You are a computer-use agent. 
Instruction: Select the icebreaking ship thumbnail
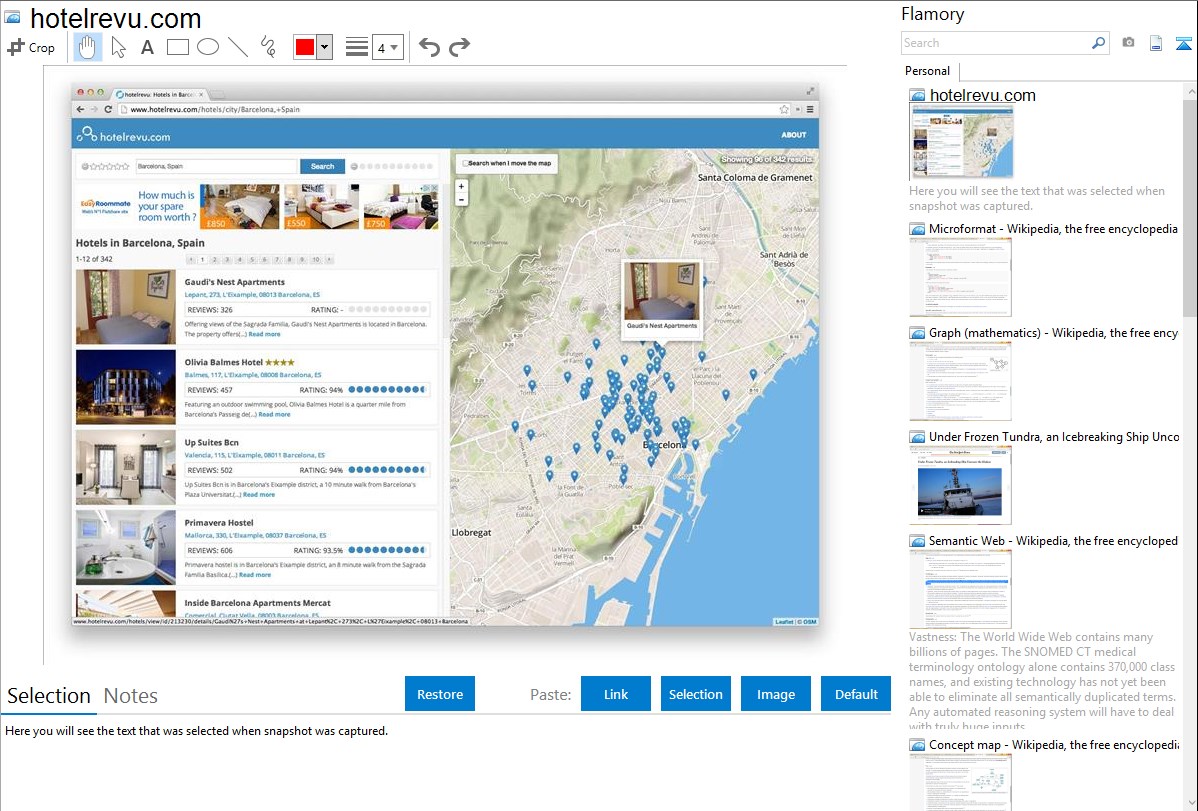960,485
